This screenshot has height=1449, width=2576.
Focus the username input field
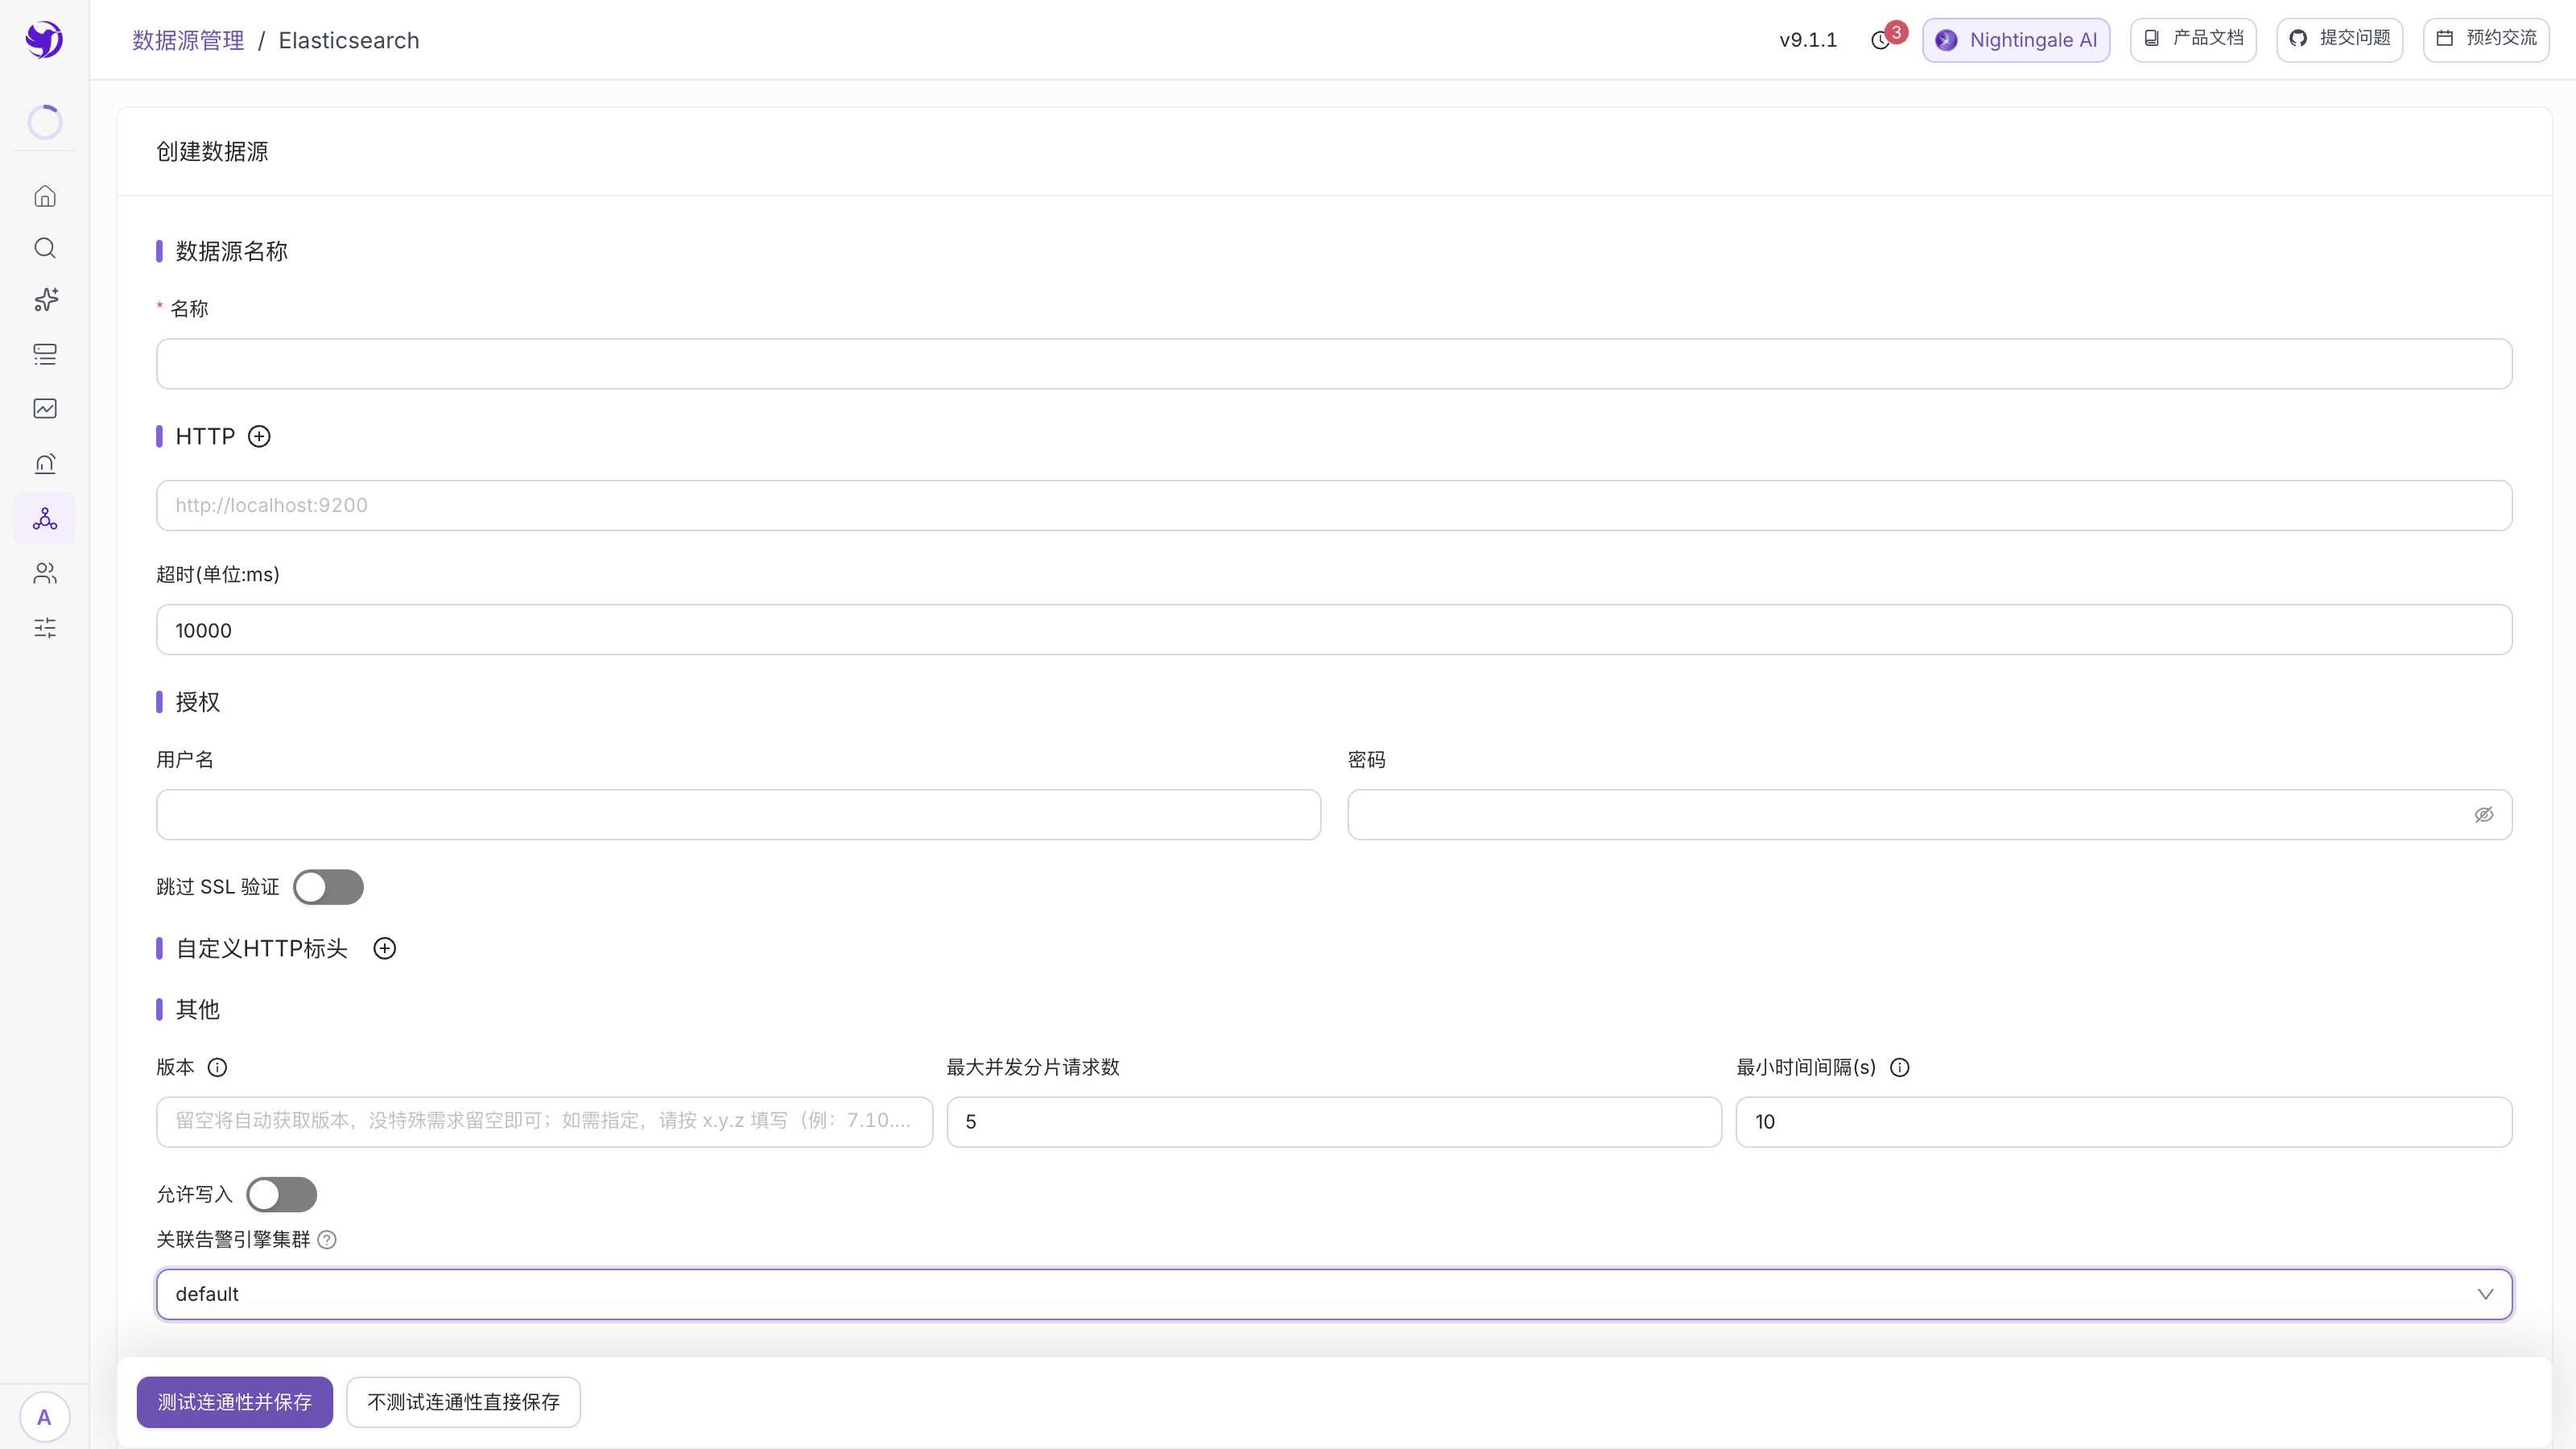[738, 815]
